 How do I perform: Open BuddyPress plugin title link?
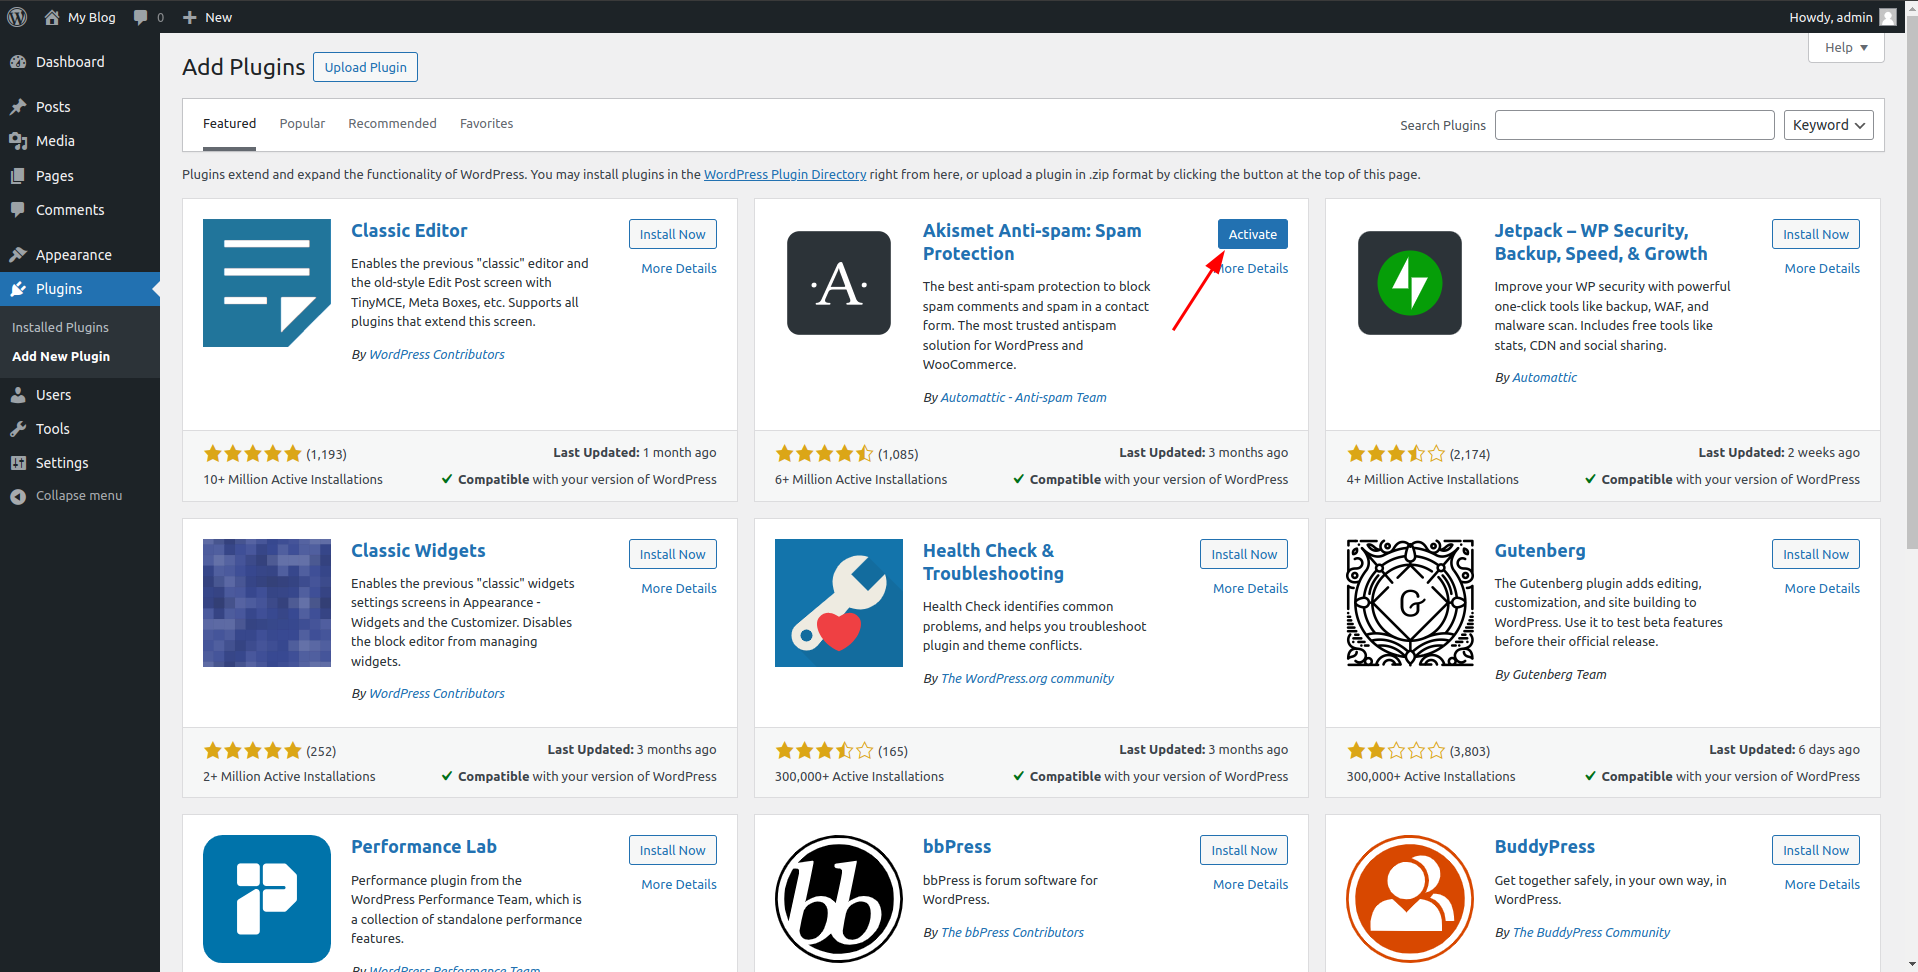tap(1544, 846)
